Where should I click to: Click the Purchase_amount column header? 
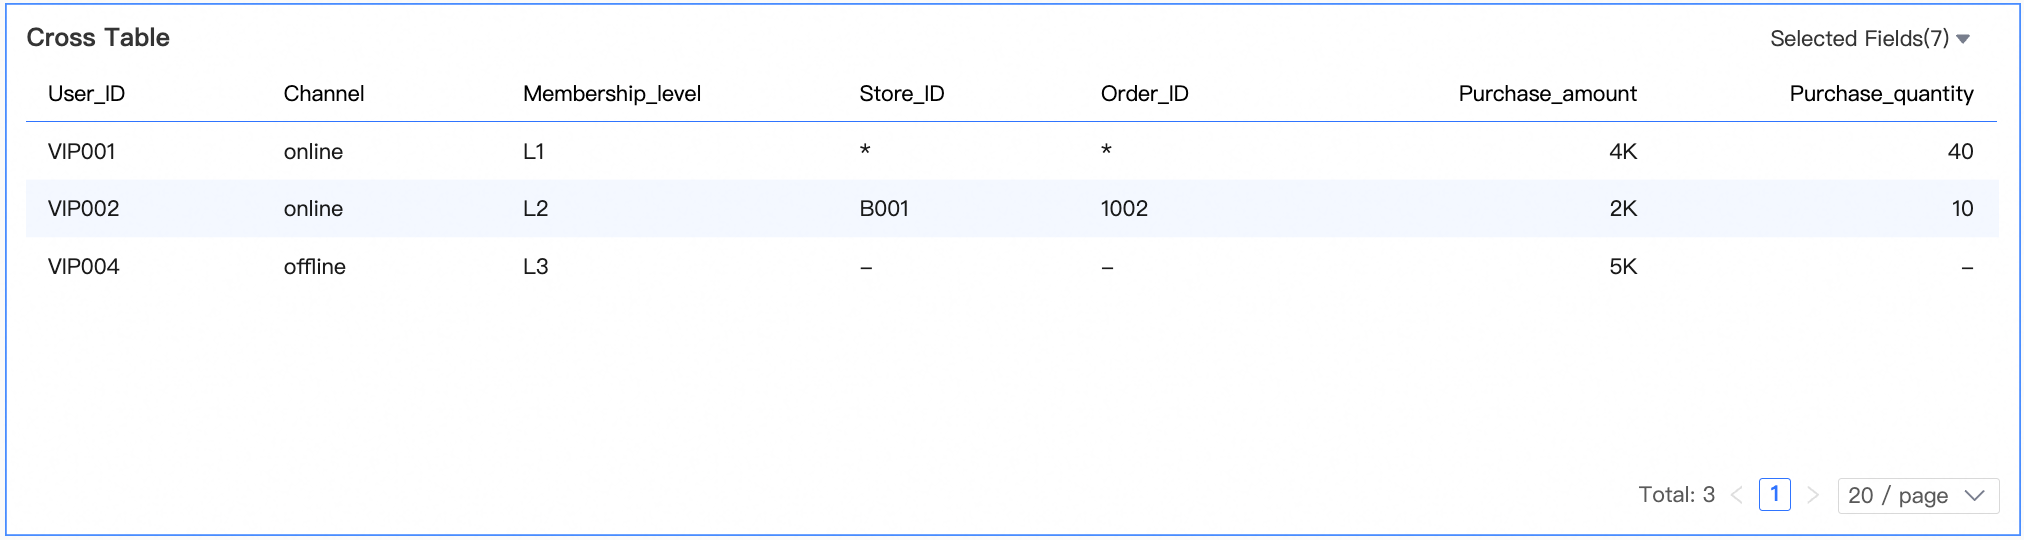pyautogui.click(x=1548, y=94)
